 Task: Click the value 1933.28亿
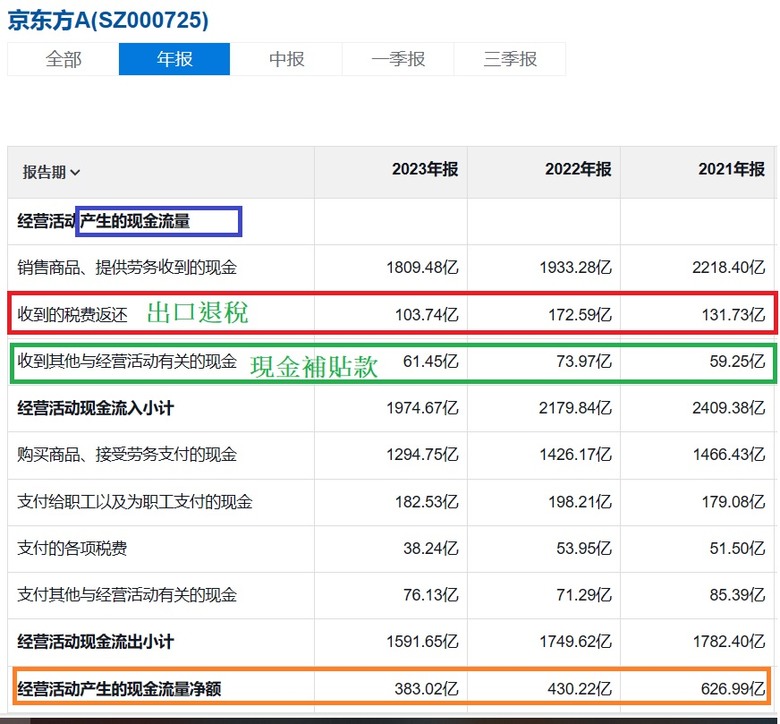coord(576,268)
